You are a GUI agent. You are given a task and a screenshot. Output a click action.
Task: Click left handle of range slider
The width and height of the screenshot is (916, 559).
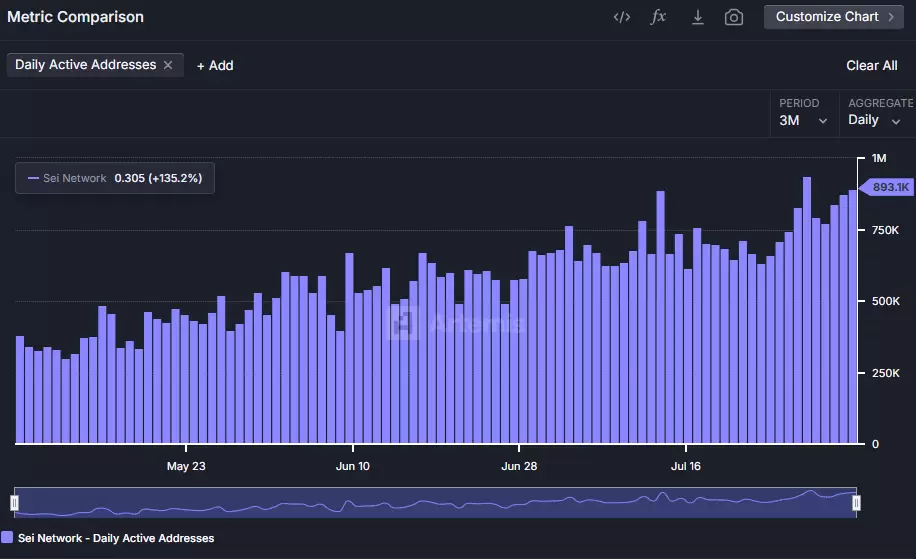pos(15,503)
